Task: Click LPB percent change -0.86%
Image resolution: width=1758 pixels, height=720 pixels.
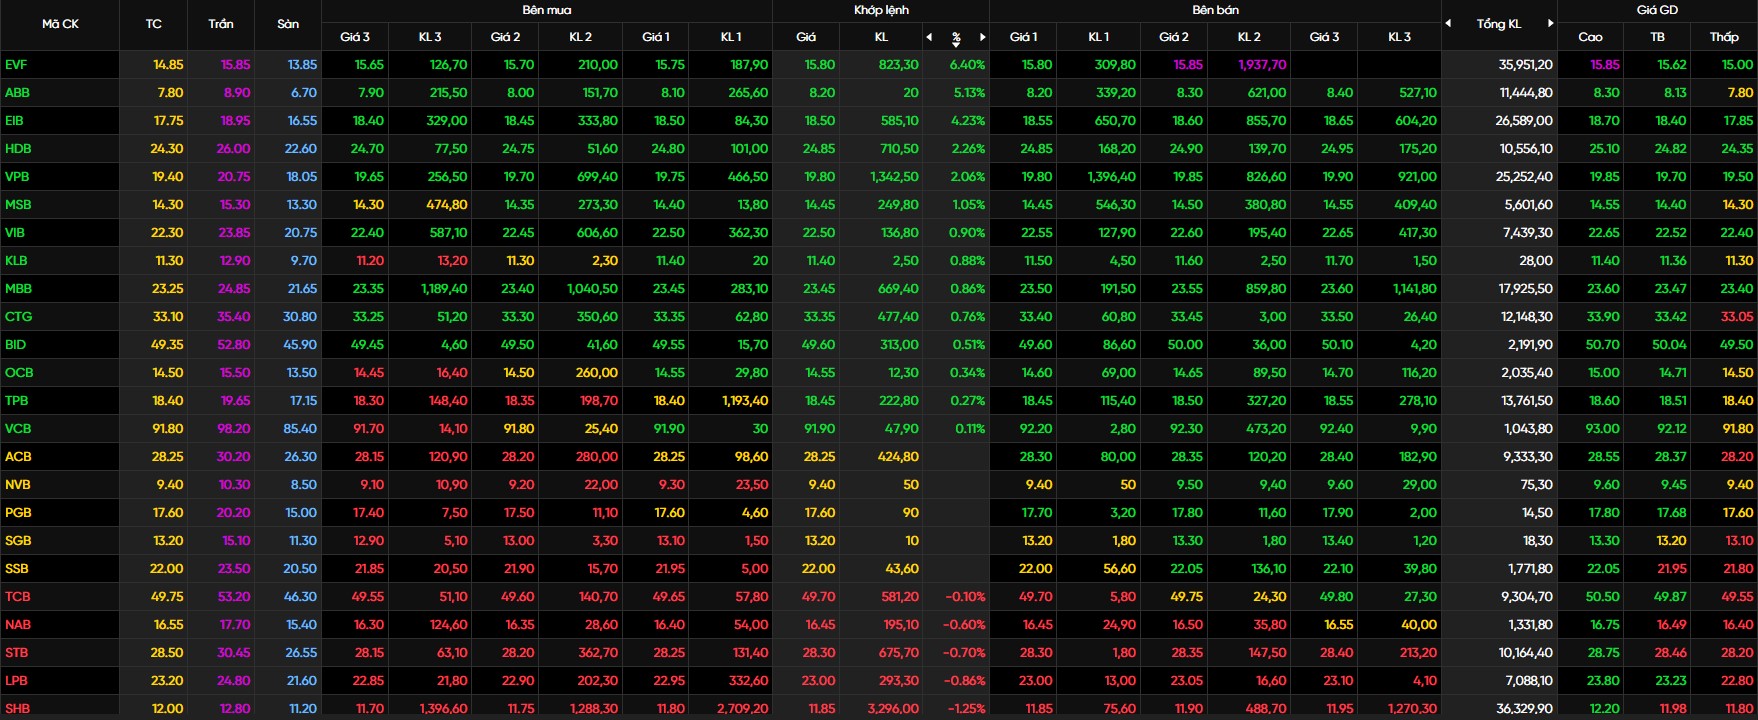Action: tap(965, 680)
